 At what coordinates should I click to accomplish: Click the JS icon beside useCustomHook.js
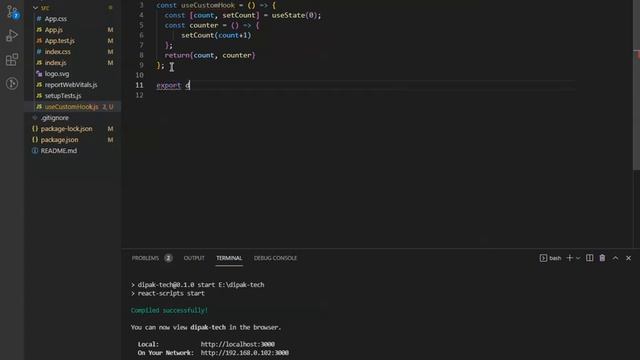coord(39,107)
